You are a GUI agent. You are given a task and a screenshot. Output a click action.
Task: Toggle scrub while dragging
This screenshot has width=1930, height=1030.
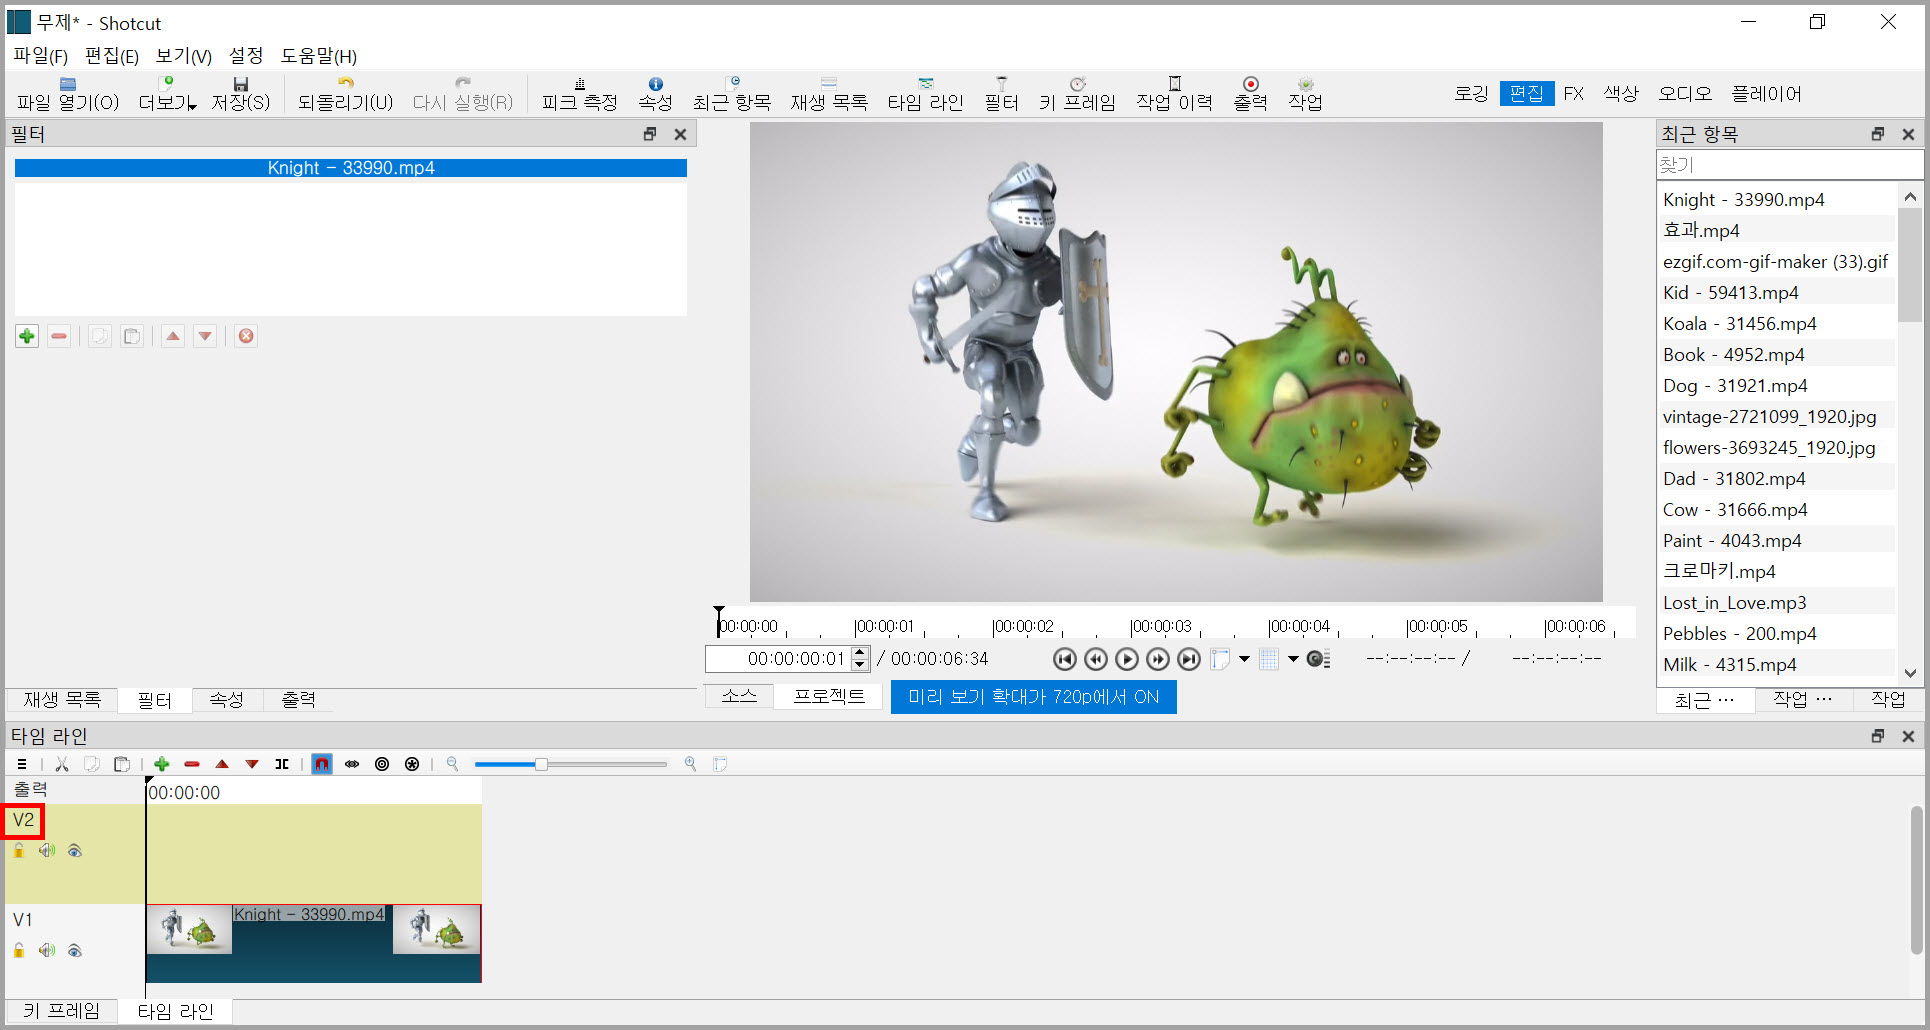[352, 764]
